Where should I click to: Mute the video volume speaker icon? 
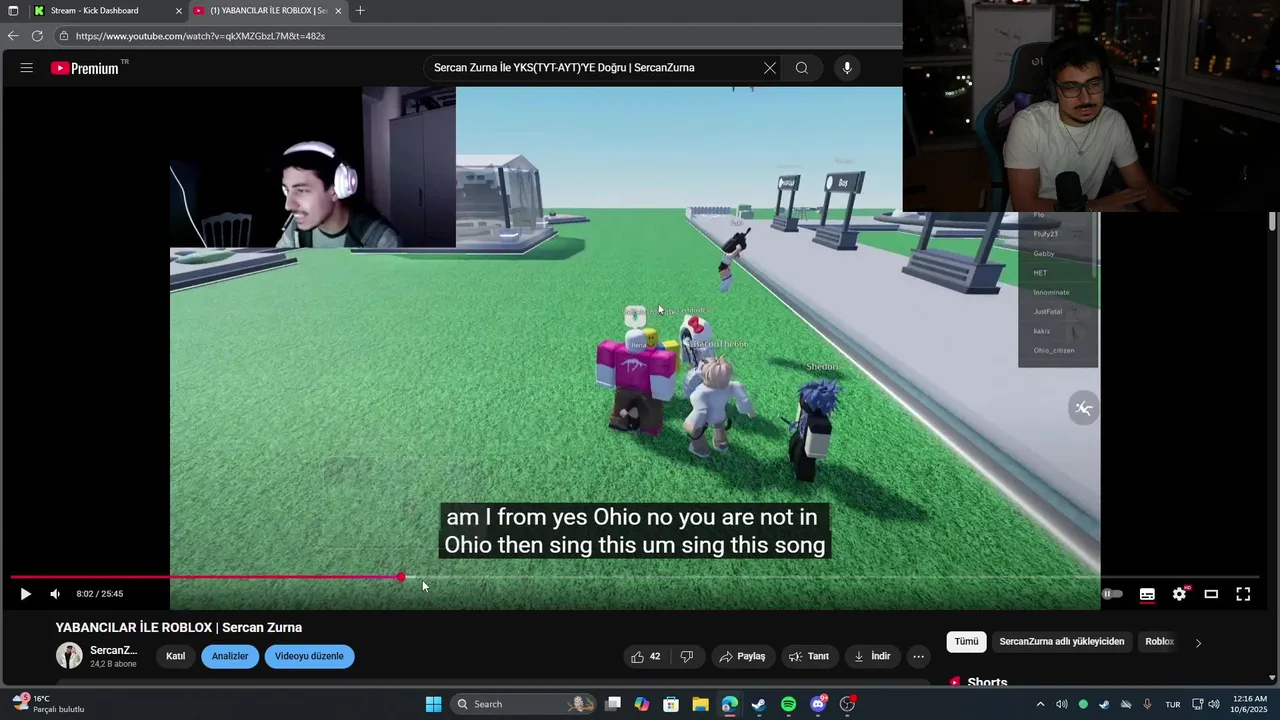click(x=55, y=594)
